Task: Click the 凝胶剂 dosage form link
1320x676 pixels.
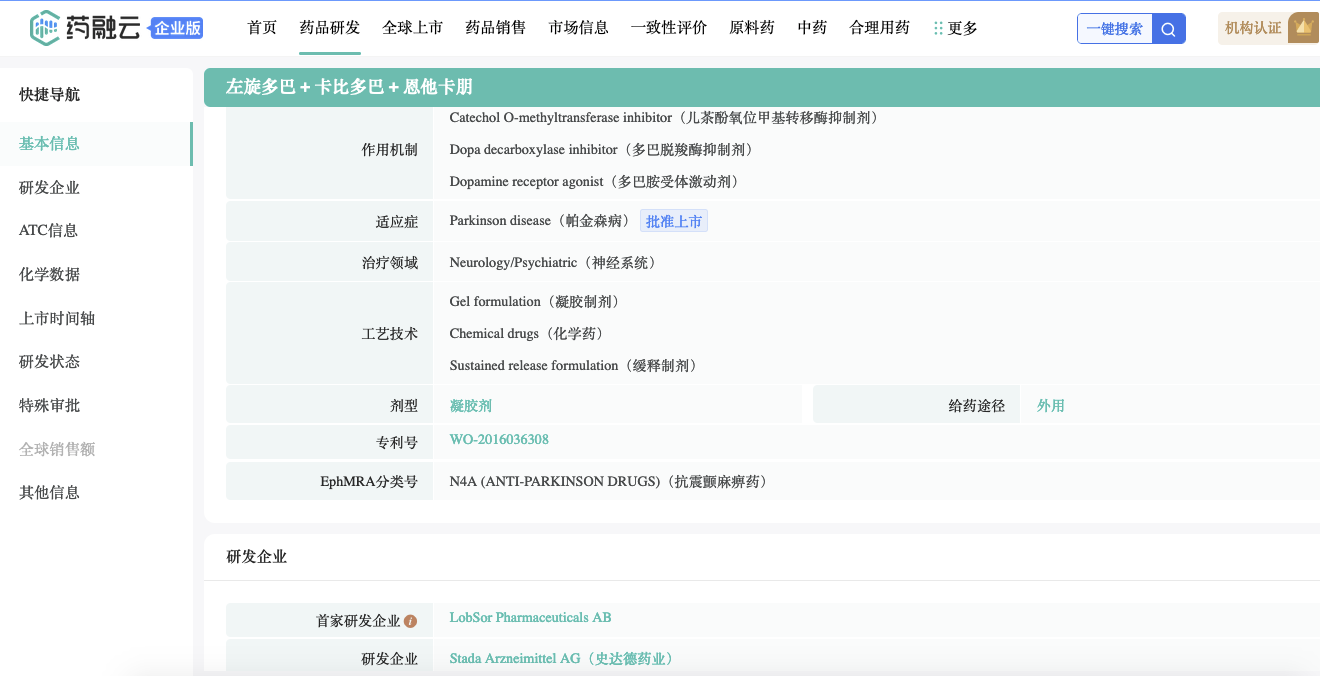Action: [x=470, y=406]
